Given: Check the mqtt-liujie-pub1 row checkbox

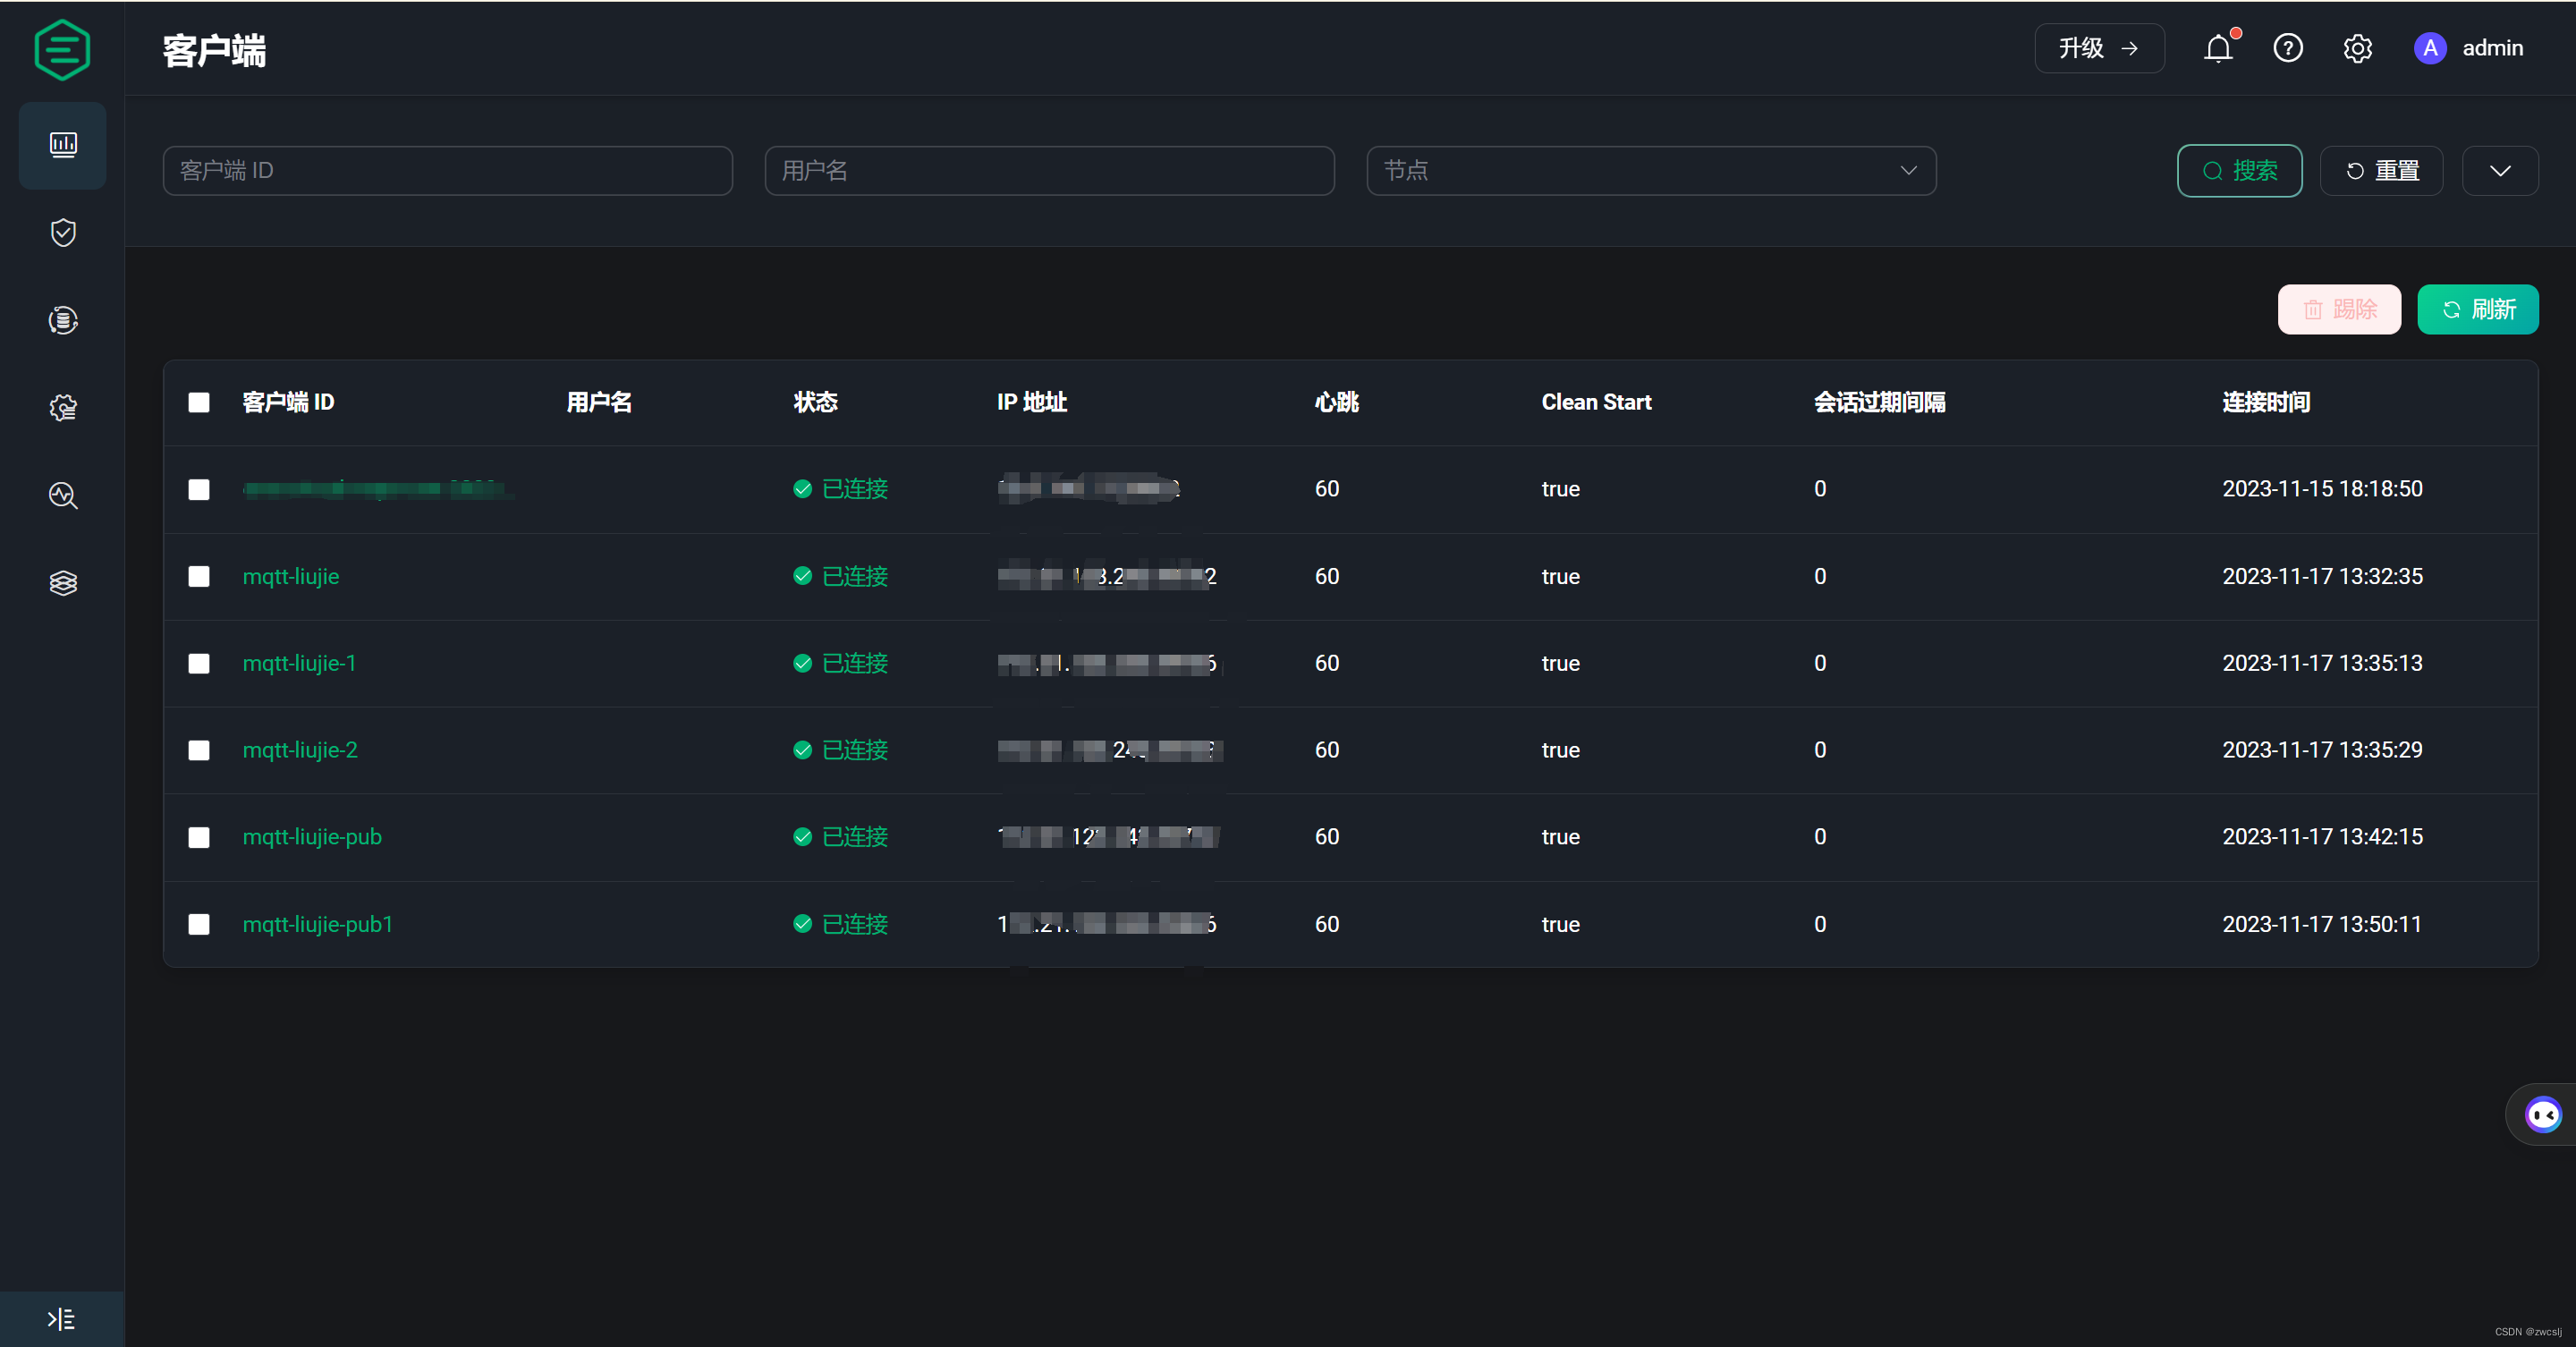Looking at the screenshot, I should point(199,924).
